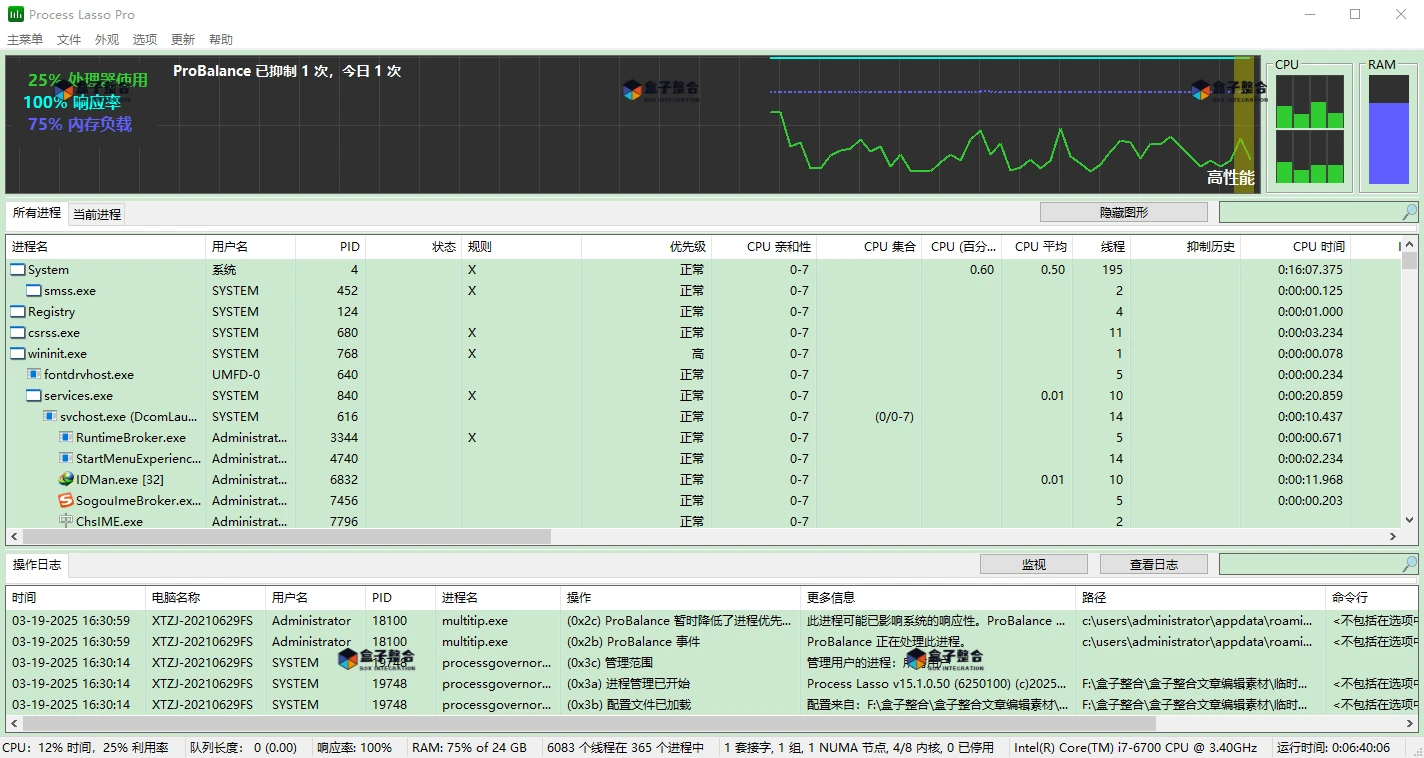Screen dimensions: 1424x758
Task: Select the wininit.exe tree row
Action: (x=57, y=354)
